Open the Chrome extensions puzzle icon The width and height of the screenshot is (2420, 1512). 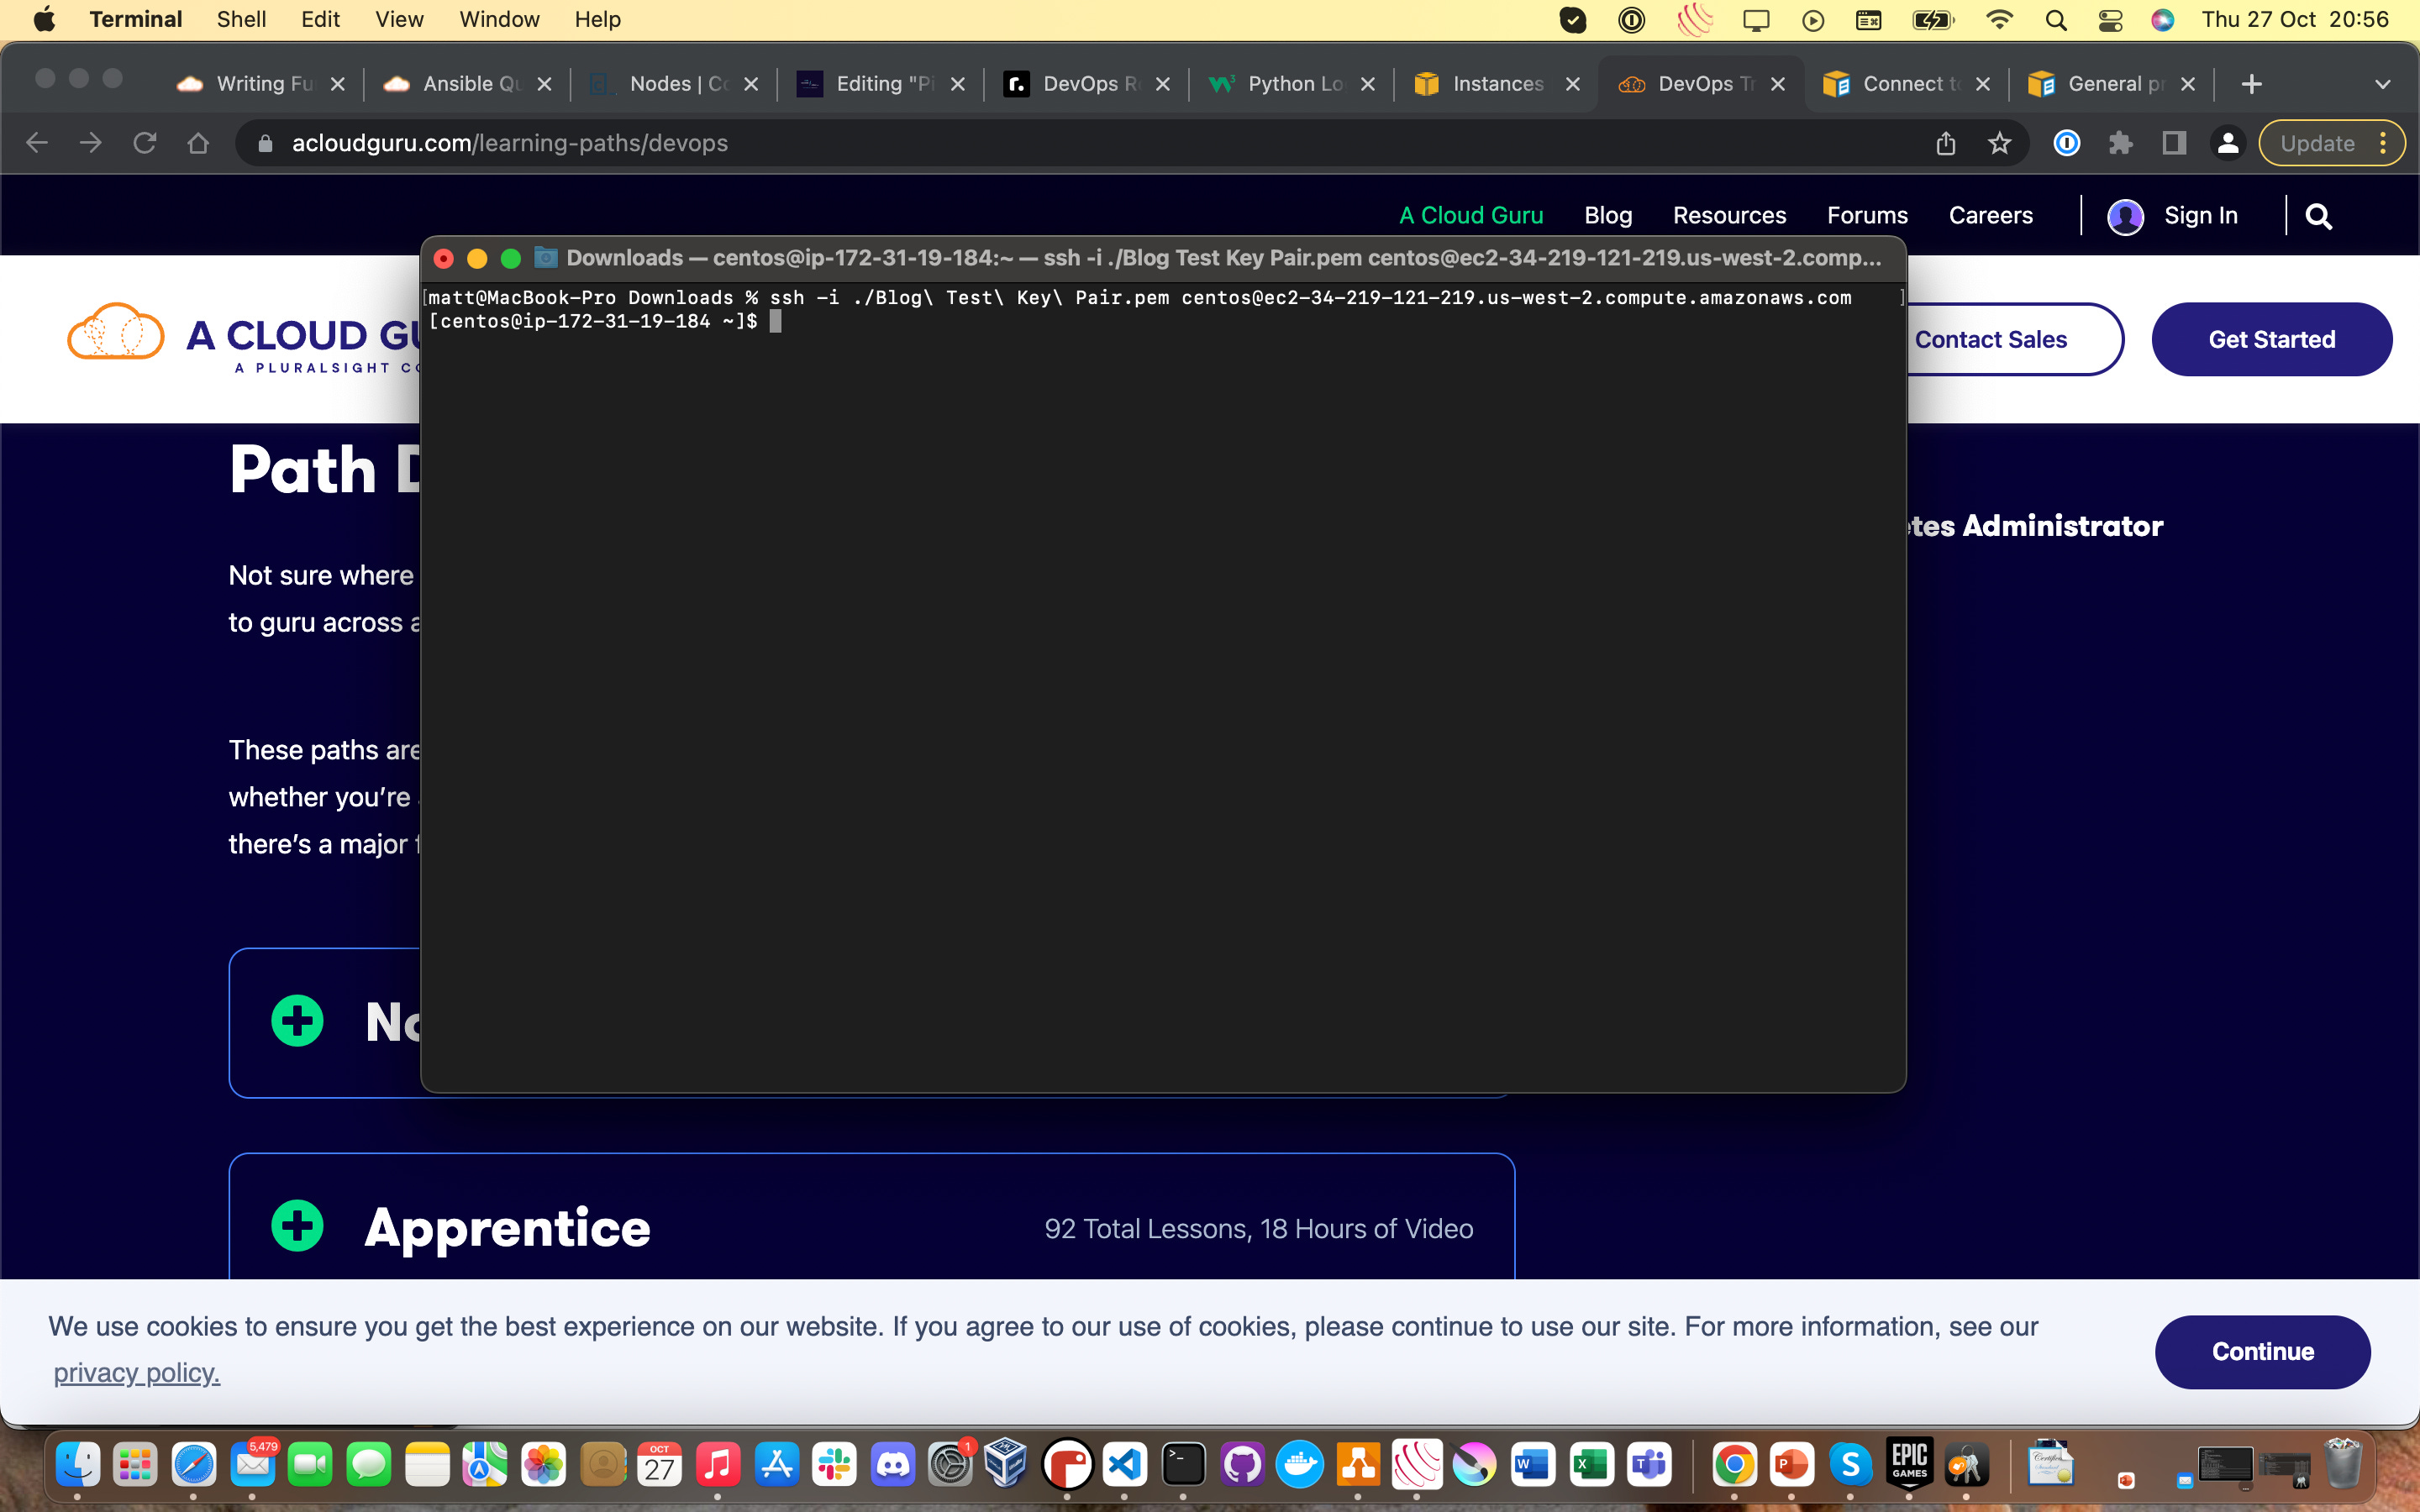[2120, 143]
